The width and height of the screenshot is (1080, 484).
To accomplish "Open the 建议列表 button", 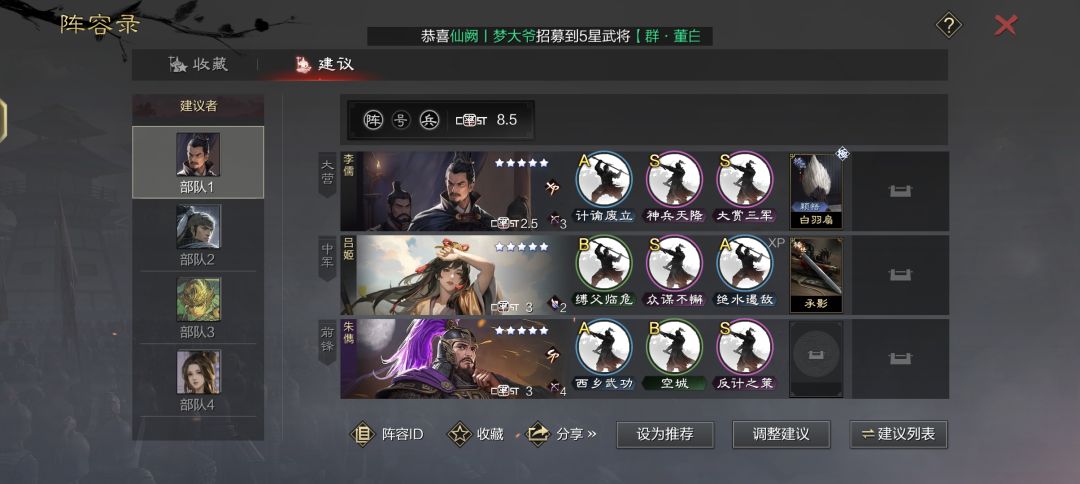I will click(x=898, y=434).
